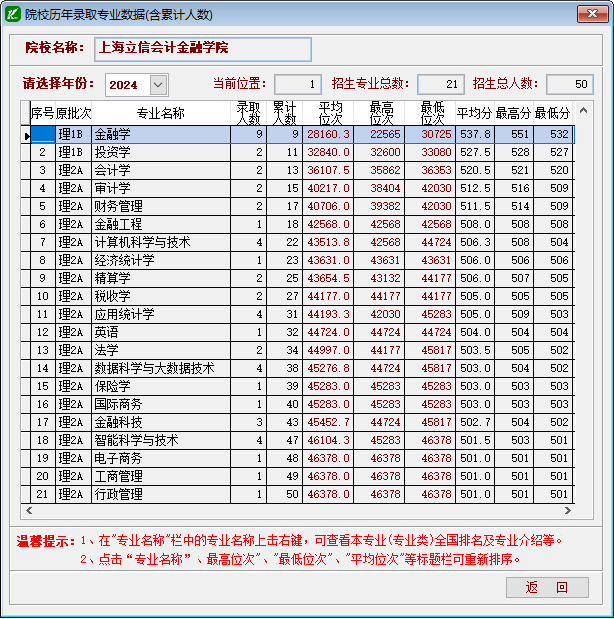
Task: Click cumulative count 50 in 行政管理 row
Action: 285,495
